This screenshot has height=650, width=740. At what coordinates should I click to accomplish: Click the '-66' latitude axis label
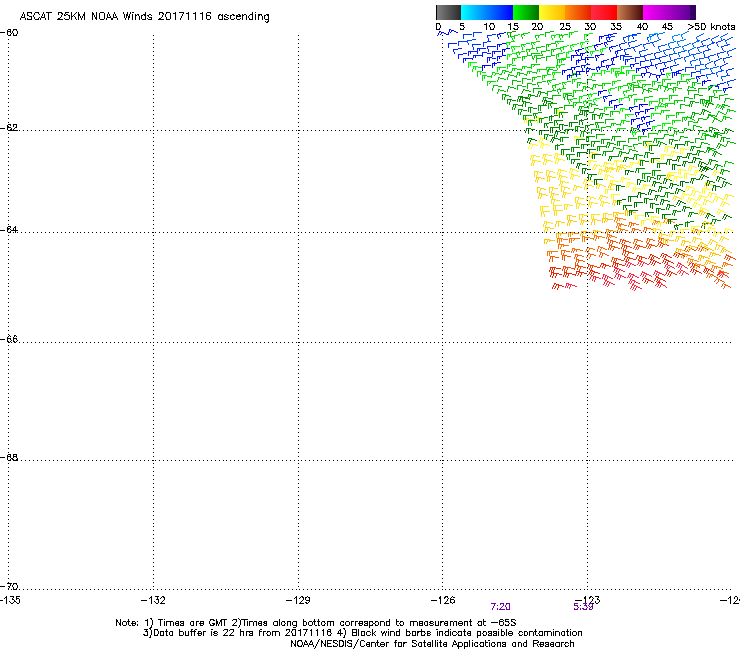pos(9,339)
